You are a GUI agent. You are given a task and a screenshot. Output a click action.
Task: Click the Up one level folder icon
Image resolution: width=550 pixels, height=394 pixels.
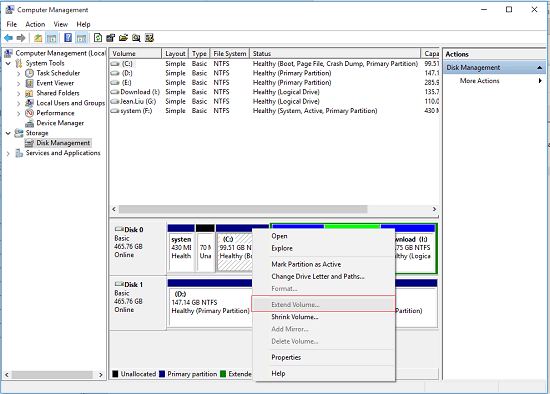(38, 38)
